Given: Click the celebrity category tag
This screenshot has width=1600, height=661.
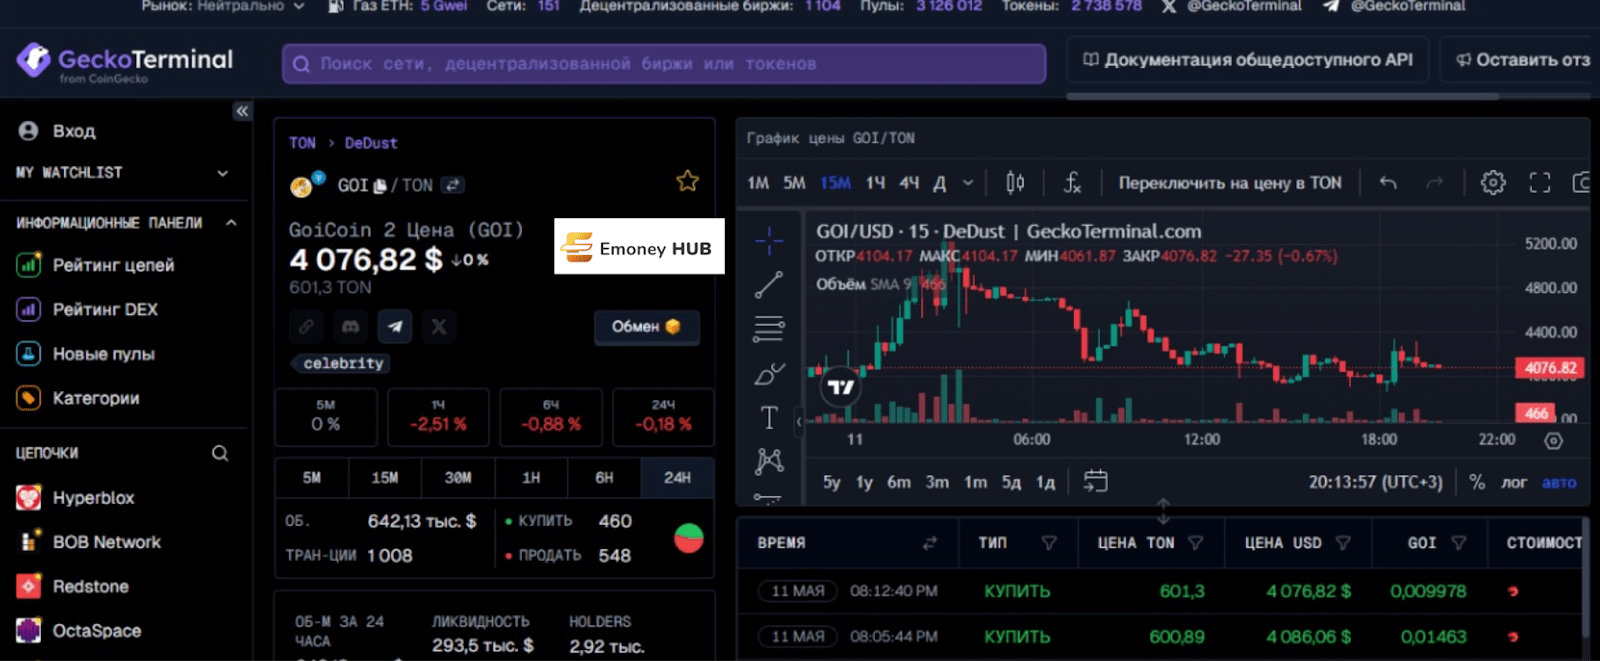Looking at the screenshot, I should tap(343, 364).
